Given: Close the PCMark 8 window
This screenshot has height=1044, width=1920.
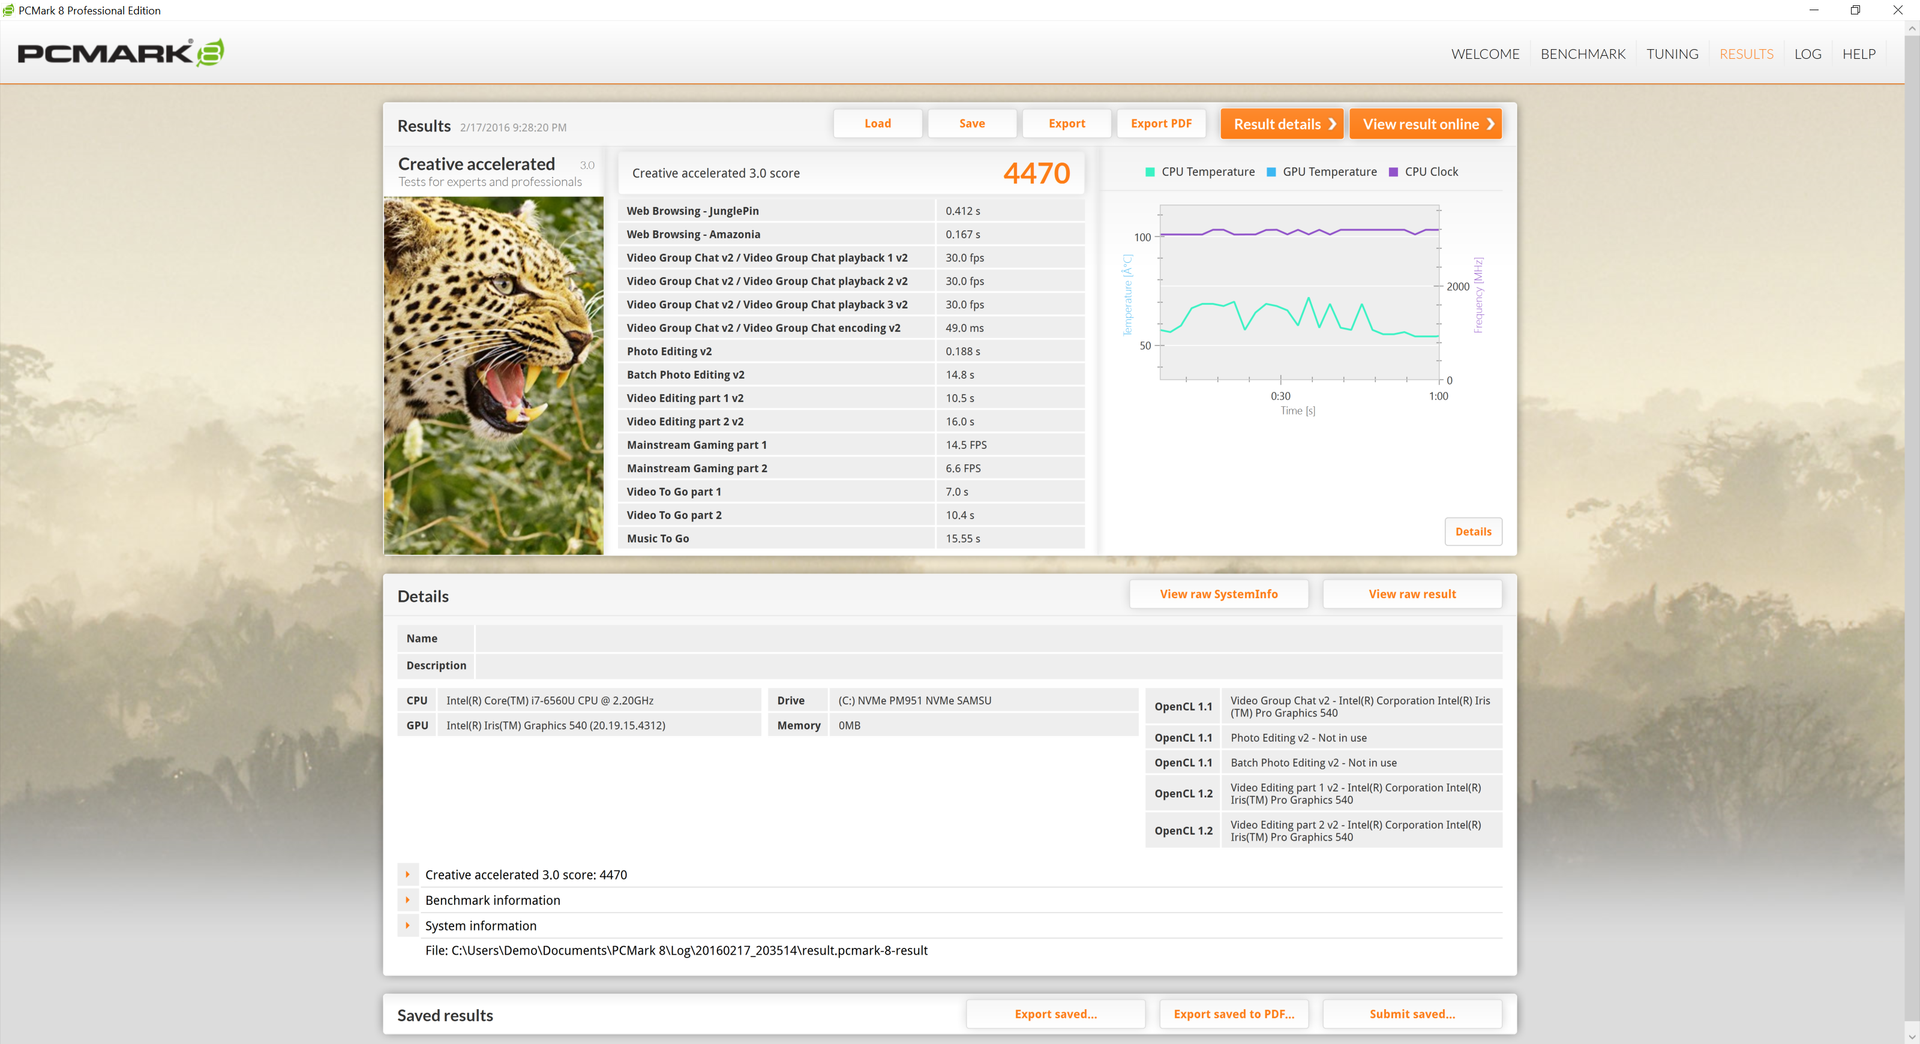Looking at the screenshot, I should 1897,10.
